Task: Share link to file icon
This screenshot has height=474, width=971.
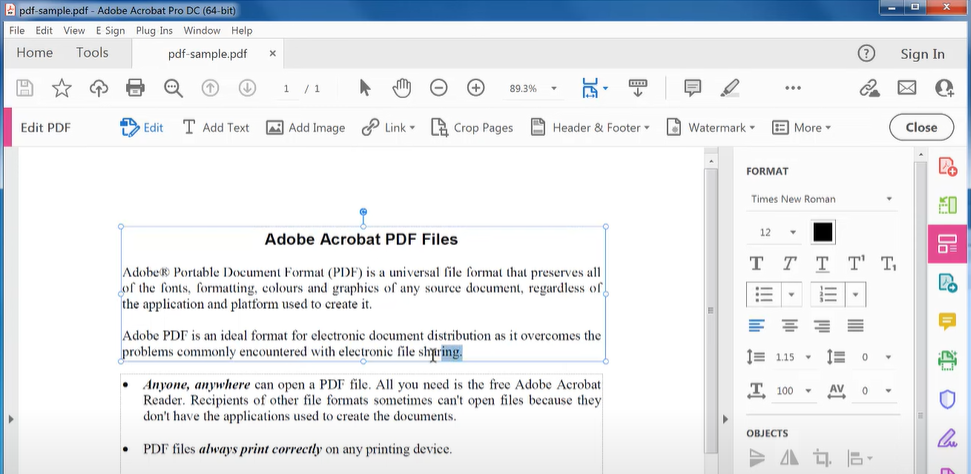Action: pyautogui.click(x=869, y=88)
